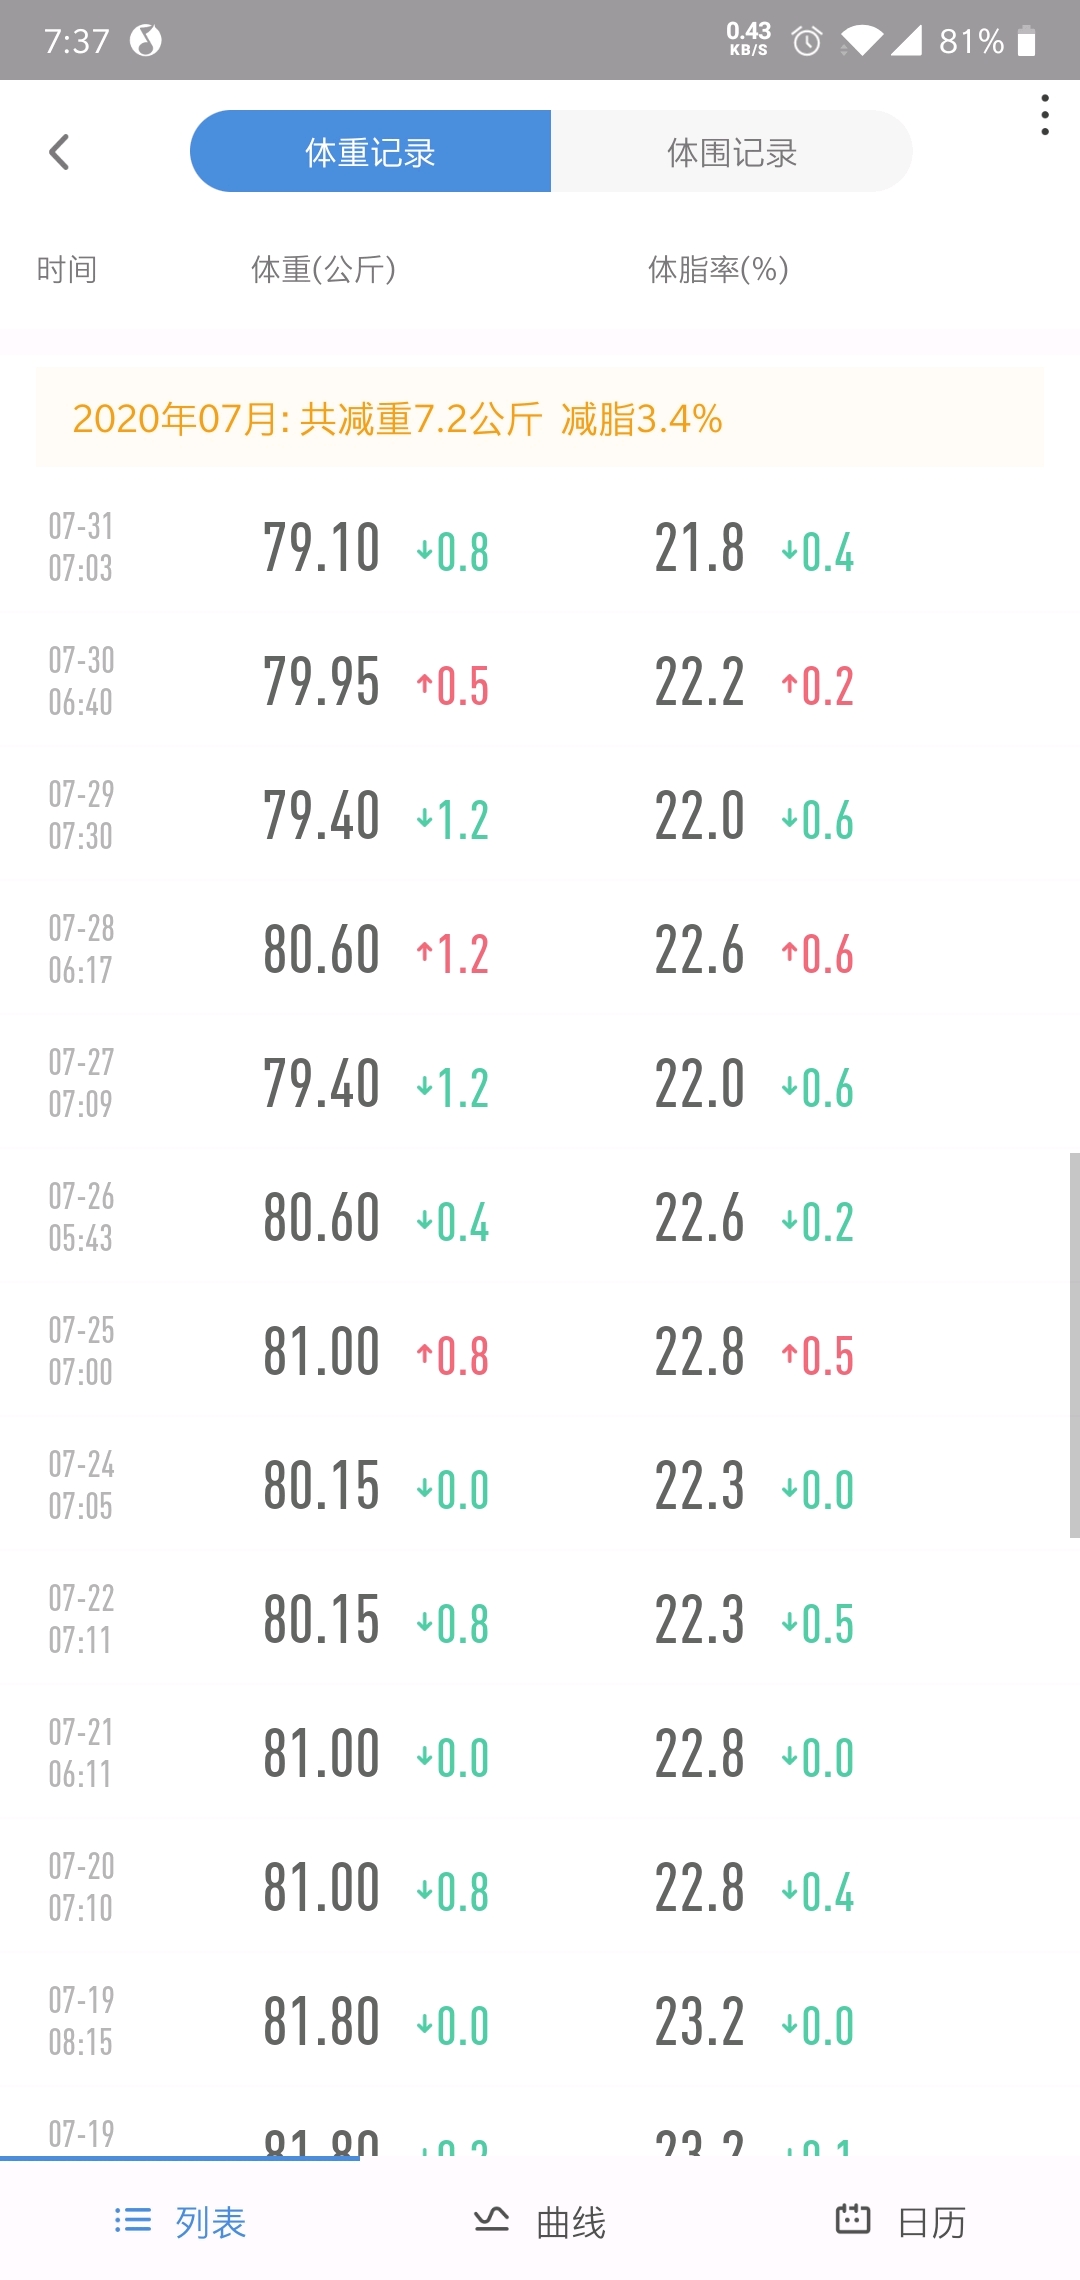Screen dimensions: 1080x2280
Task: Tap the curve chart icon
Action: (491, 2221)
